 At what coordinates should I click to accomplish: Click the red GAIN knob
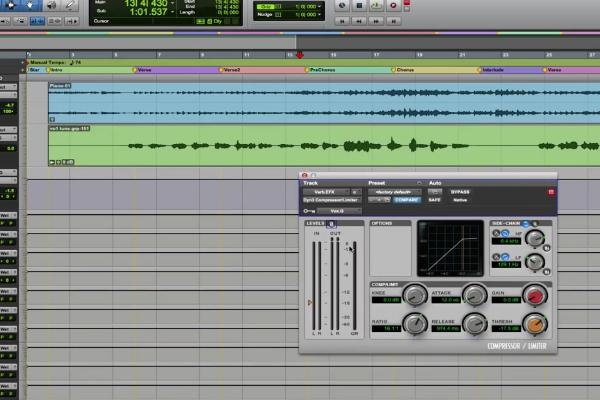(535, 295)
